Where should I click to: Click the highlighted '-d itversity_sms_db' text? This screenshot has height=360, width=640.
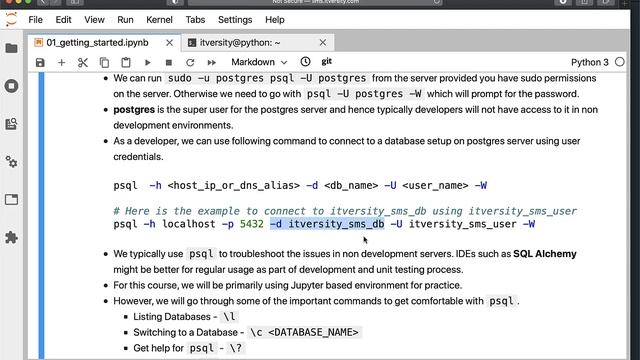pos(327,224)
